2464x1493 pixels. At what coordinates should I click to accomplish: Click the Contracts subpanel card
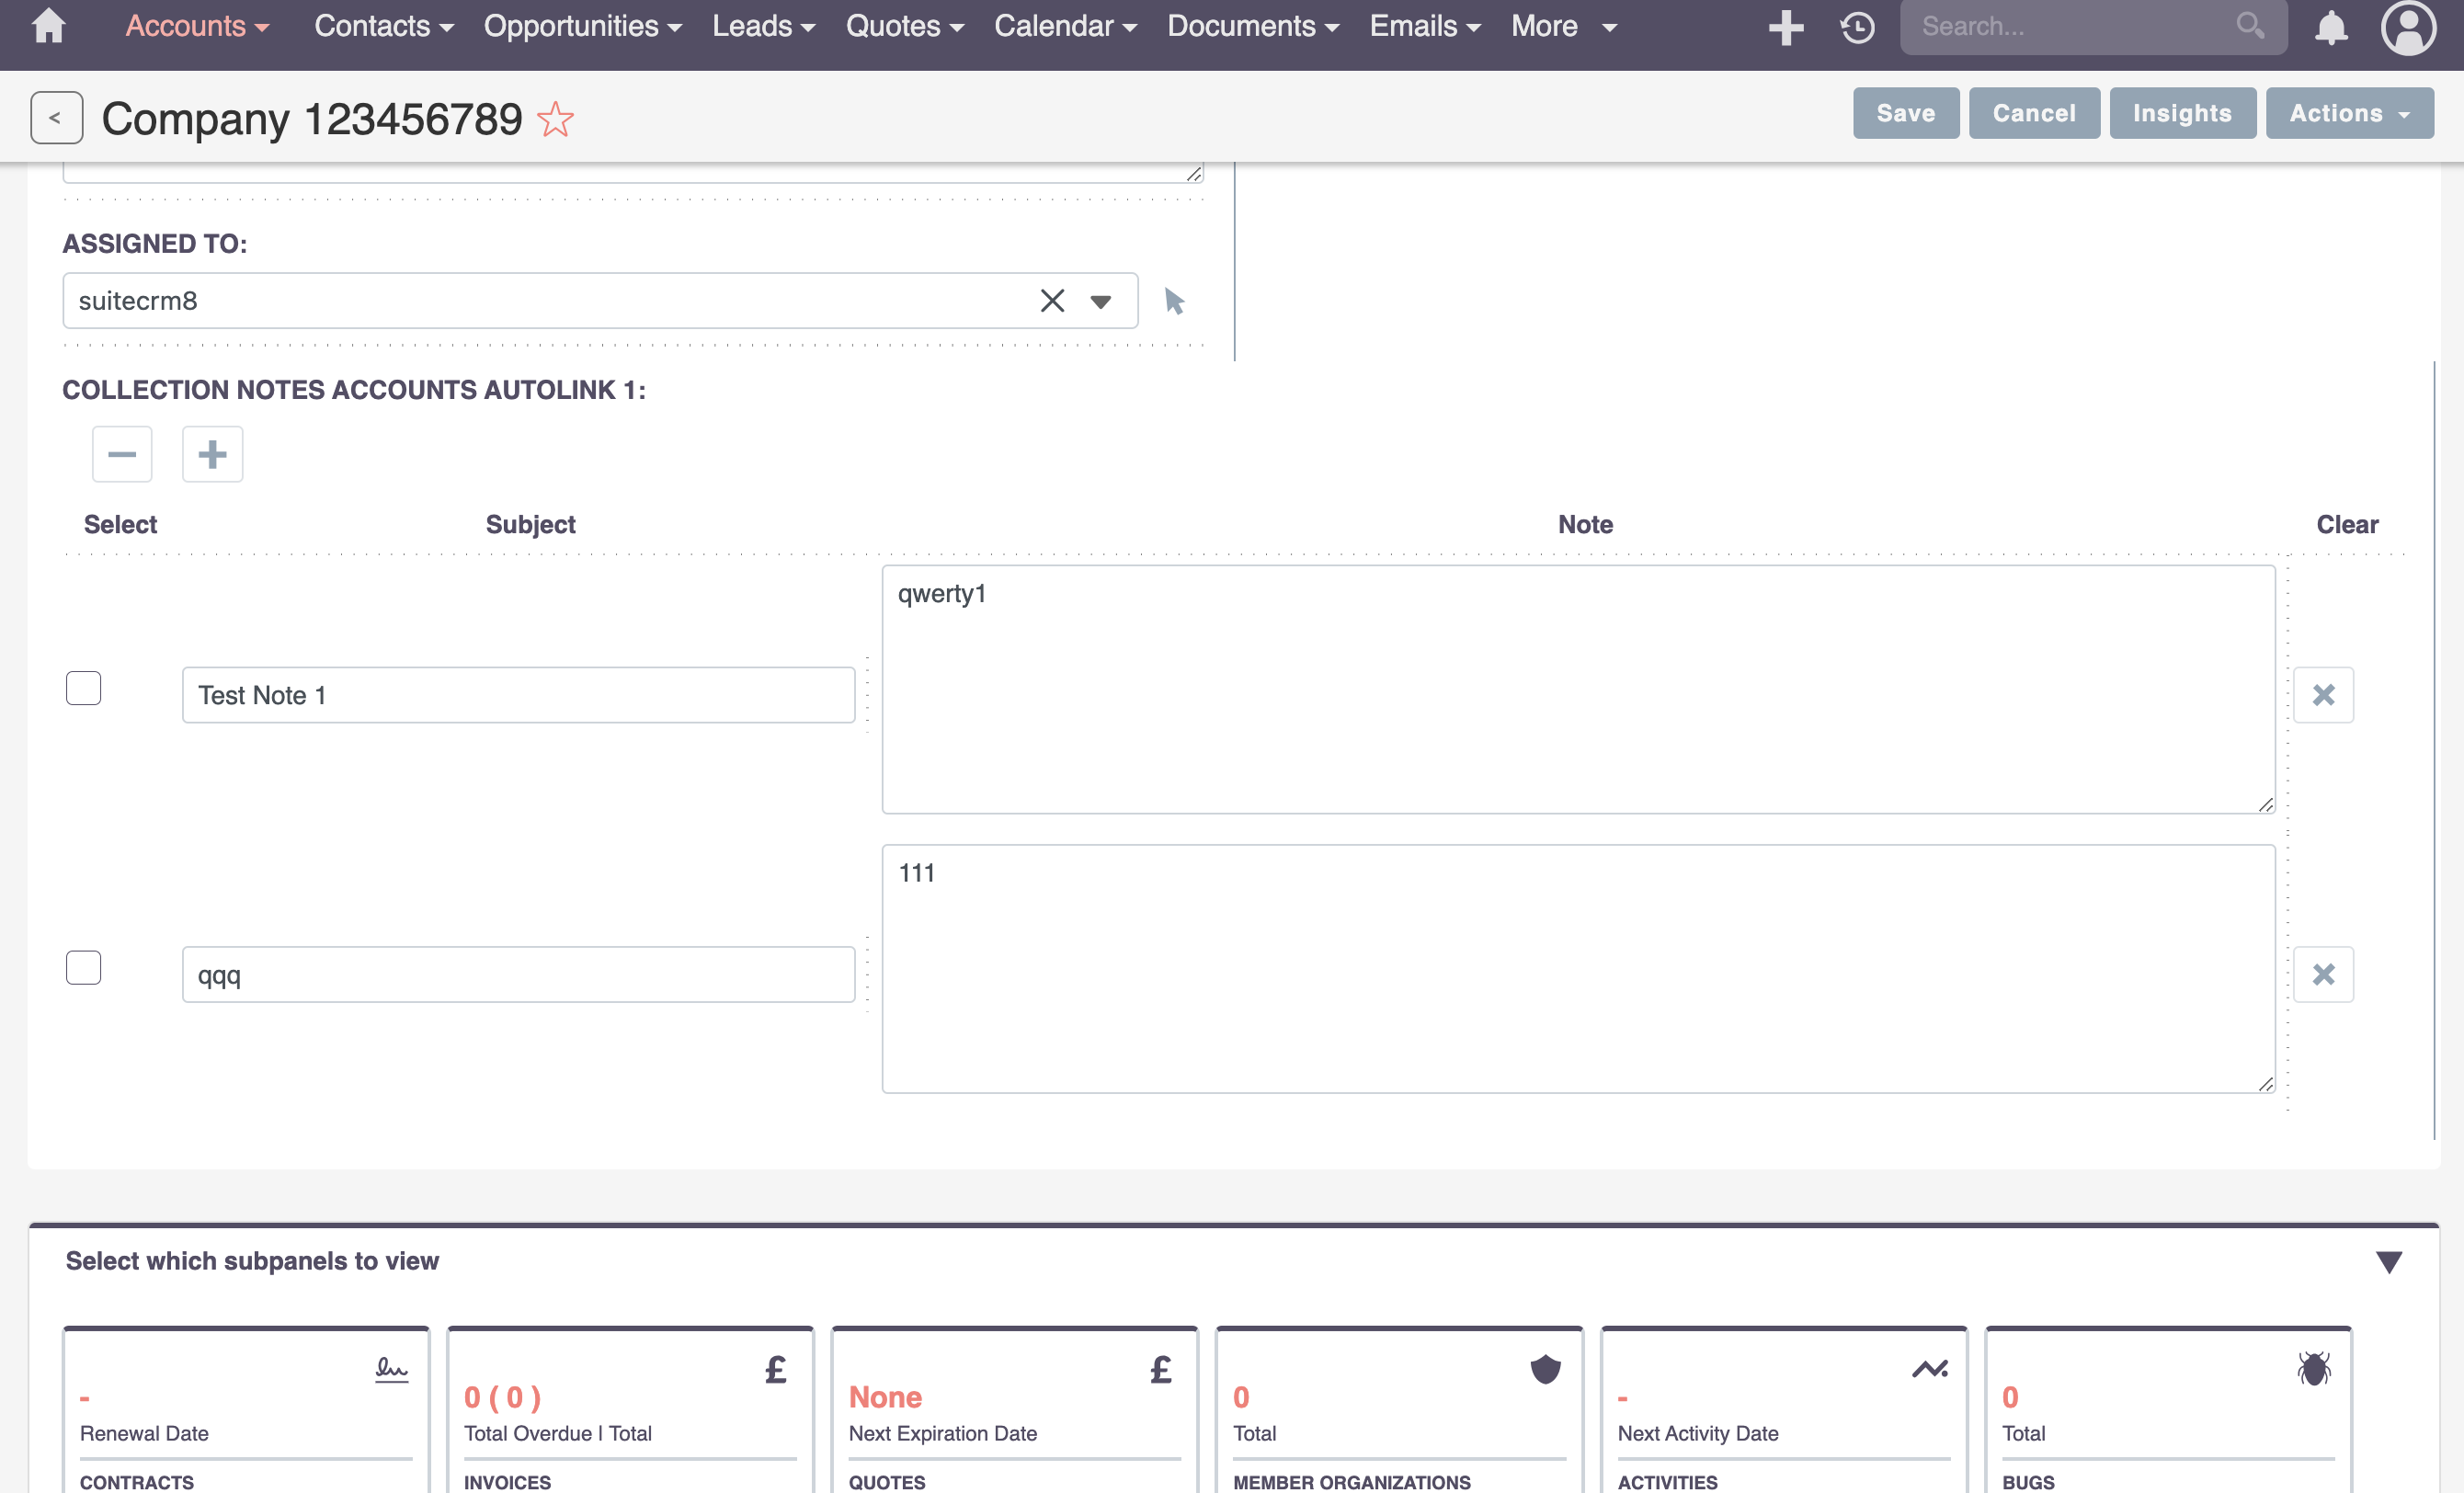(246, 1410)
